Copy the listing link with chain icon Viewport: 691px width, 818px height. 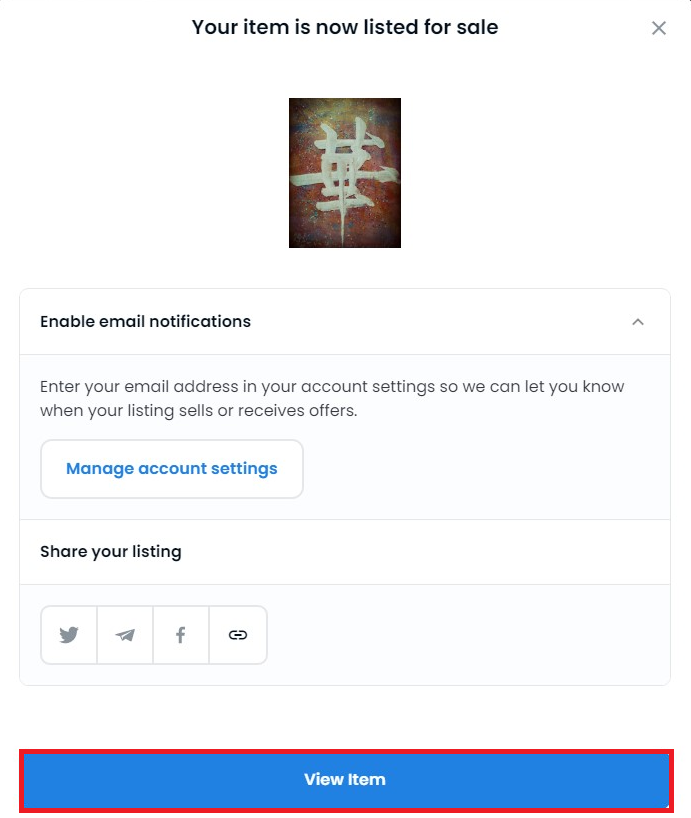point(238,635)
